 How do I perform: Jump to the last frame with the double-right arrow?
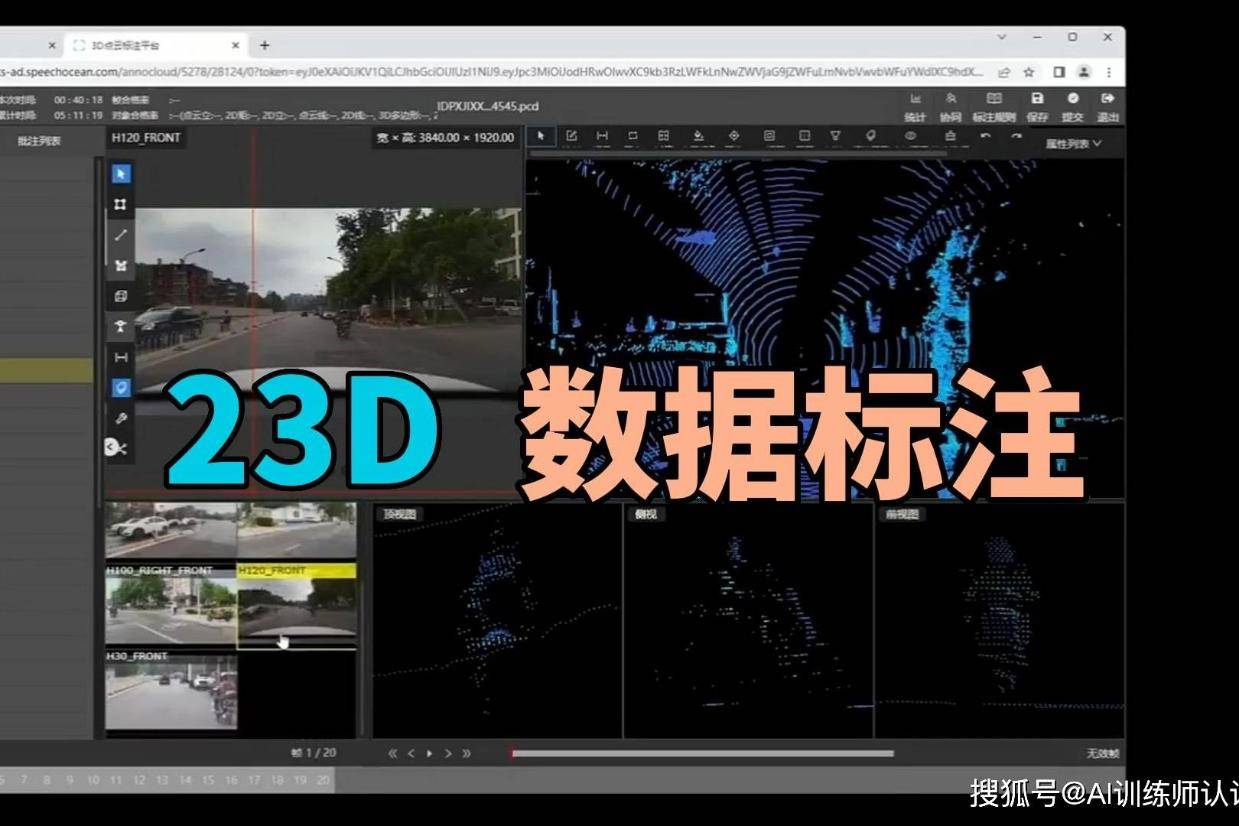(x=466, y=753)
